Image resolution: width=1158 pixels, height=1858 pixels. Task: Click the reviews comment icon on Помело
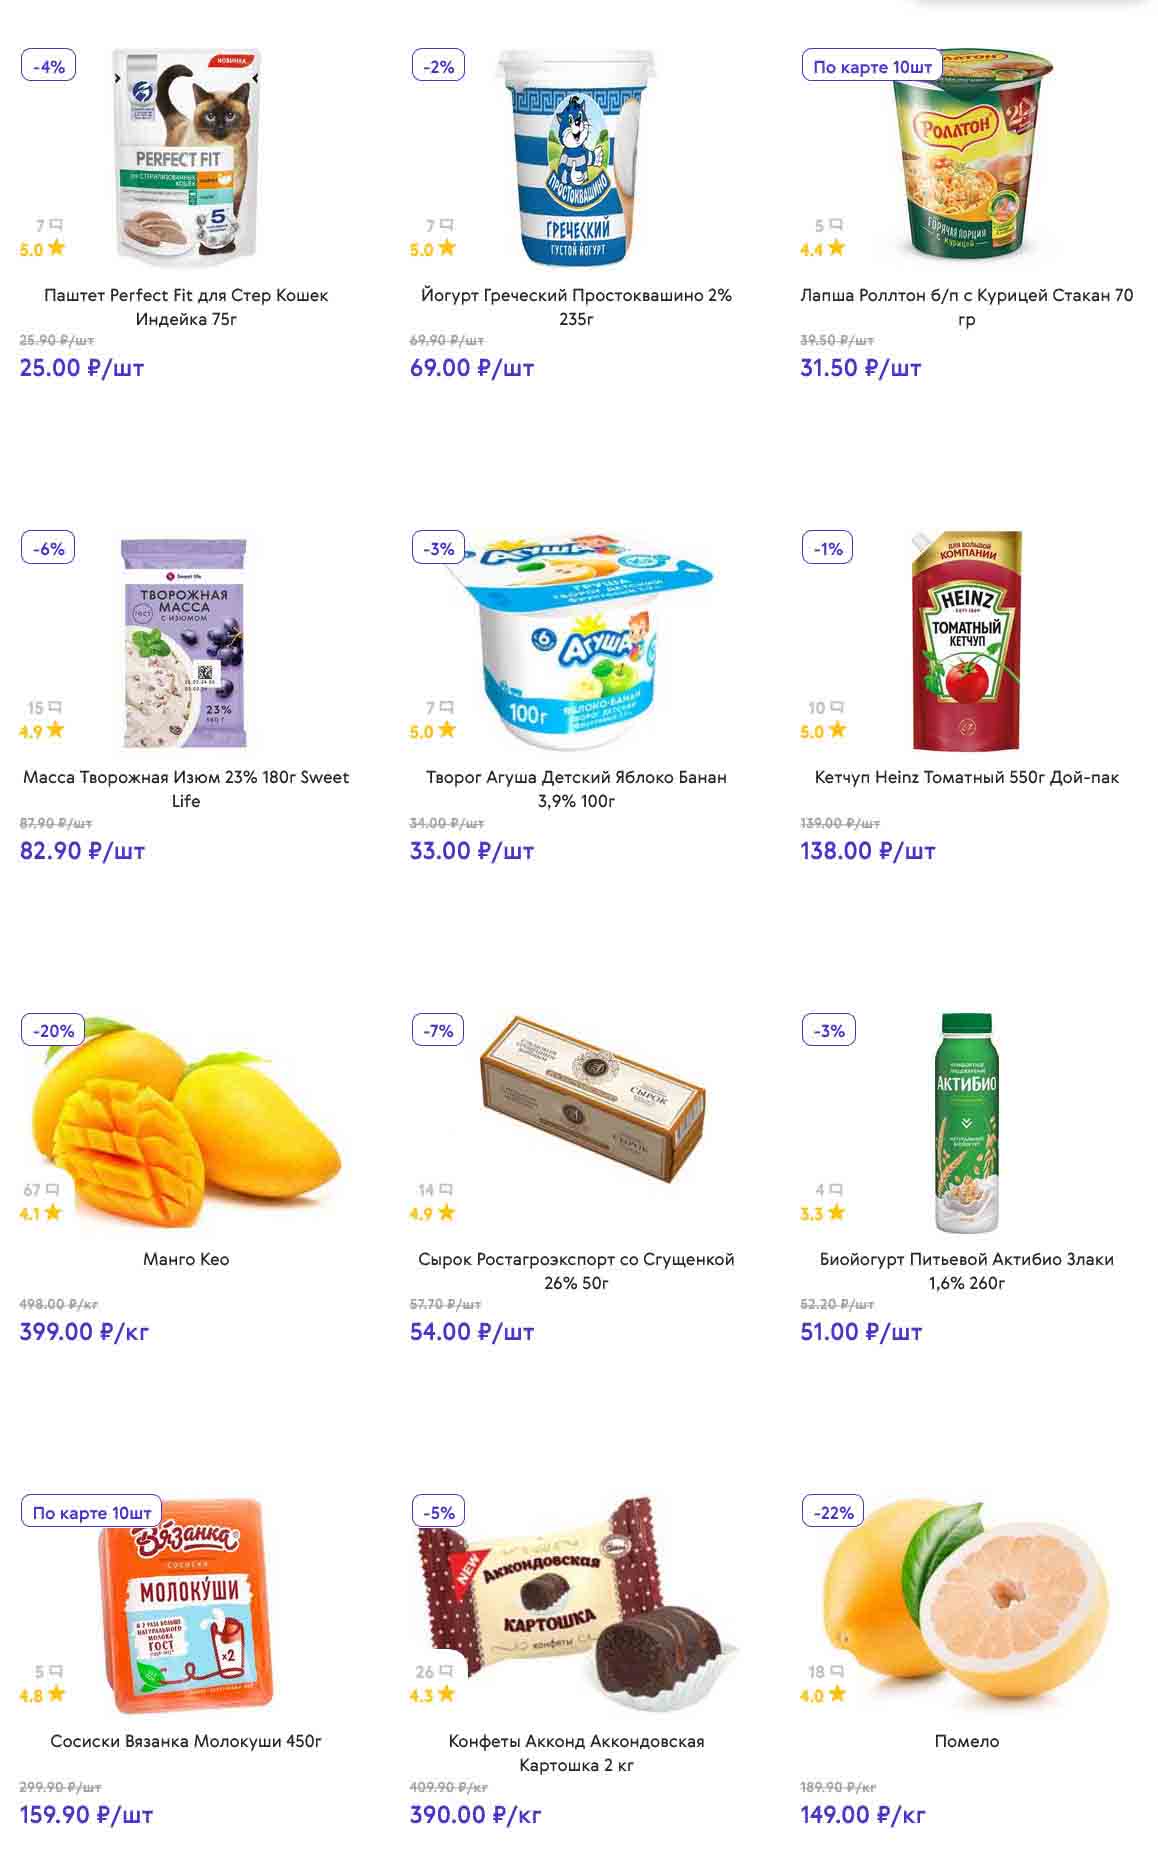836,1671
